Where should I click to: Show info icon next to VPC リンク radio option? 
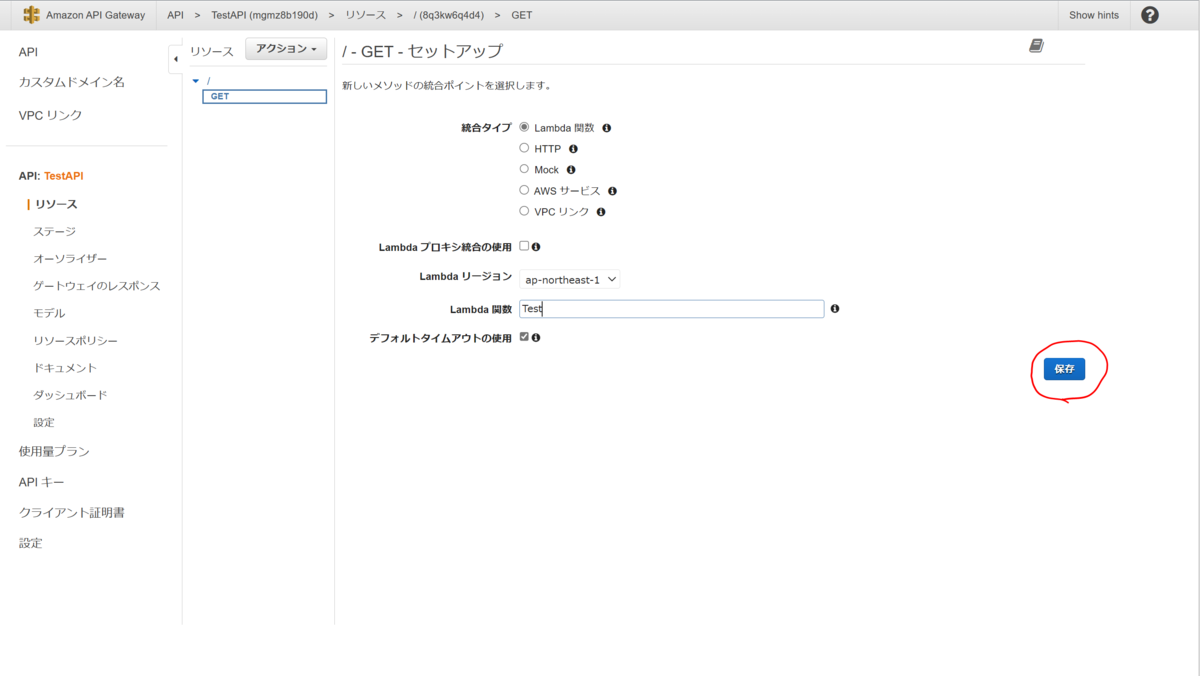[x=601, y=212]
